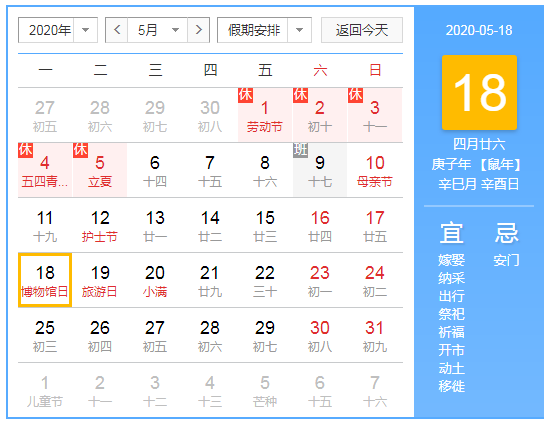Open the 5月 month dropdown

point(158,30)
